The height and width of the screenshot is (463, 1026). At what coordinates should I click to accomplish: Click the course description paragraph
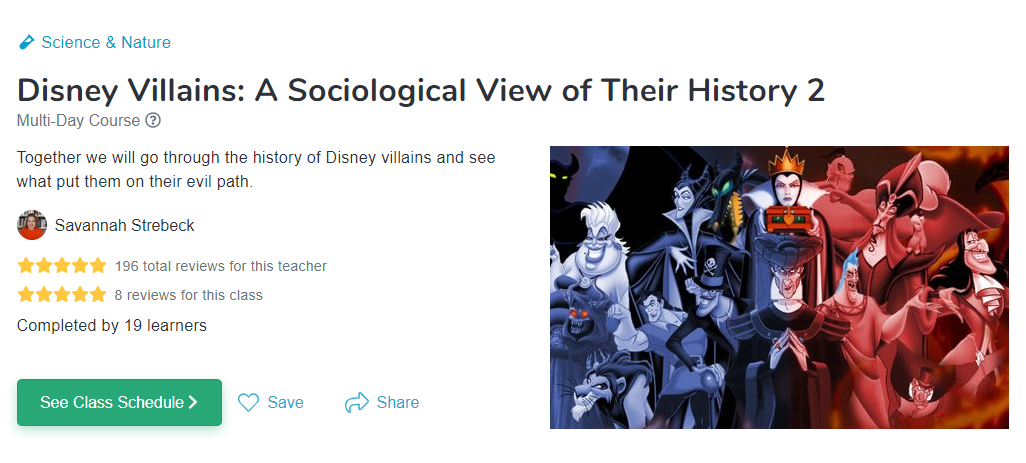(x=256, y=171)
